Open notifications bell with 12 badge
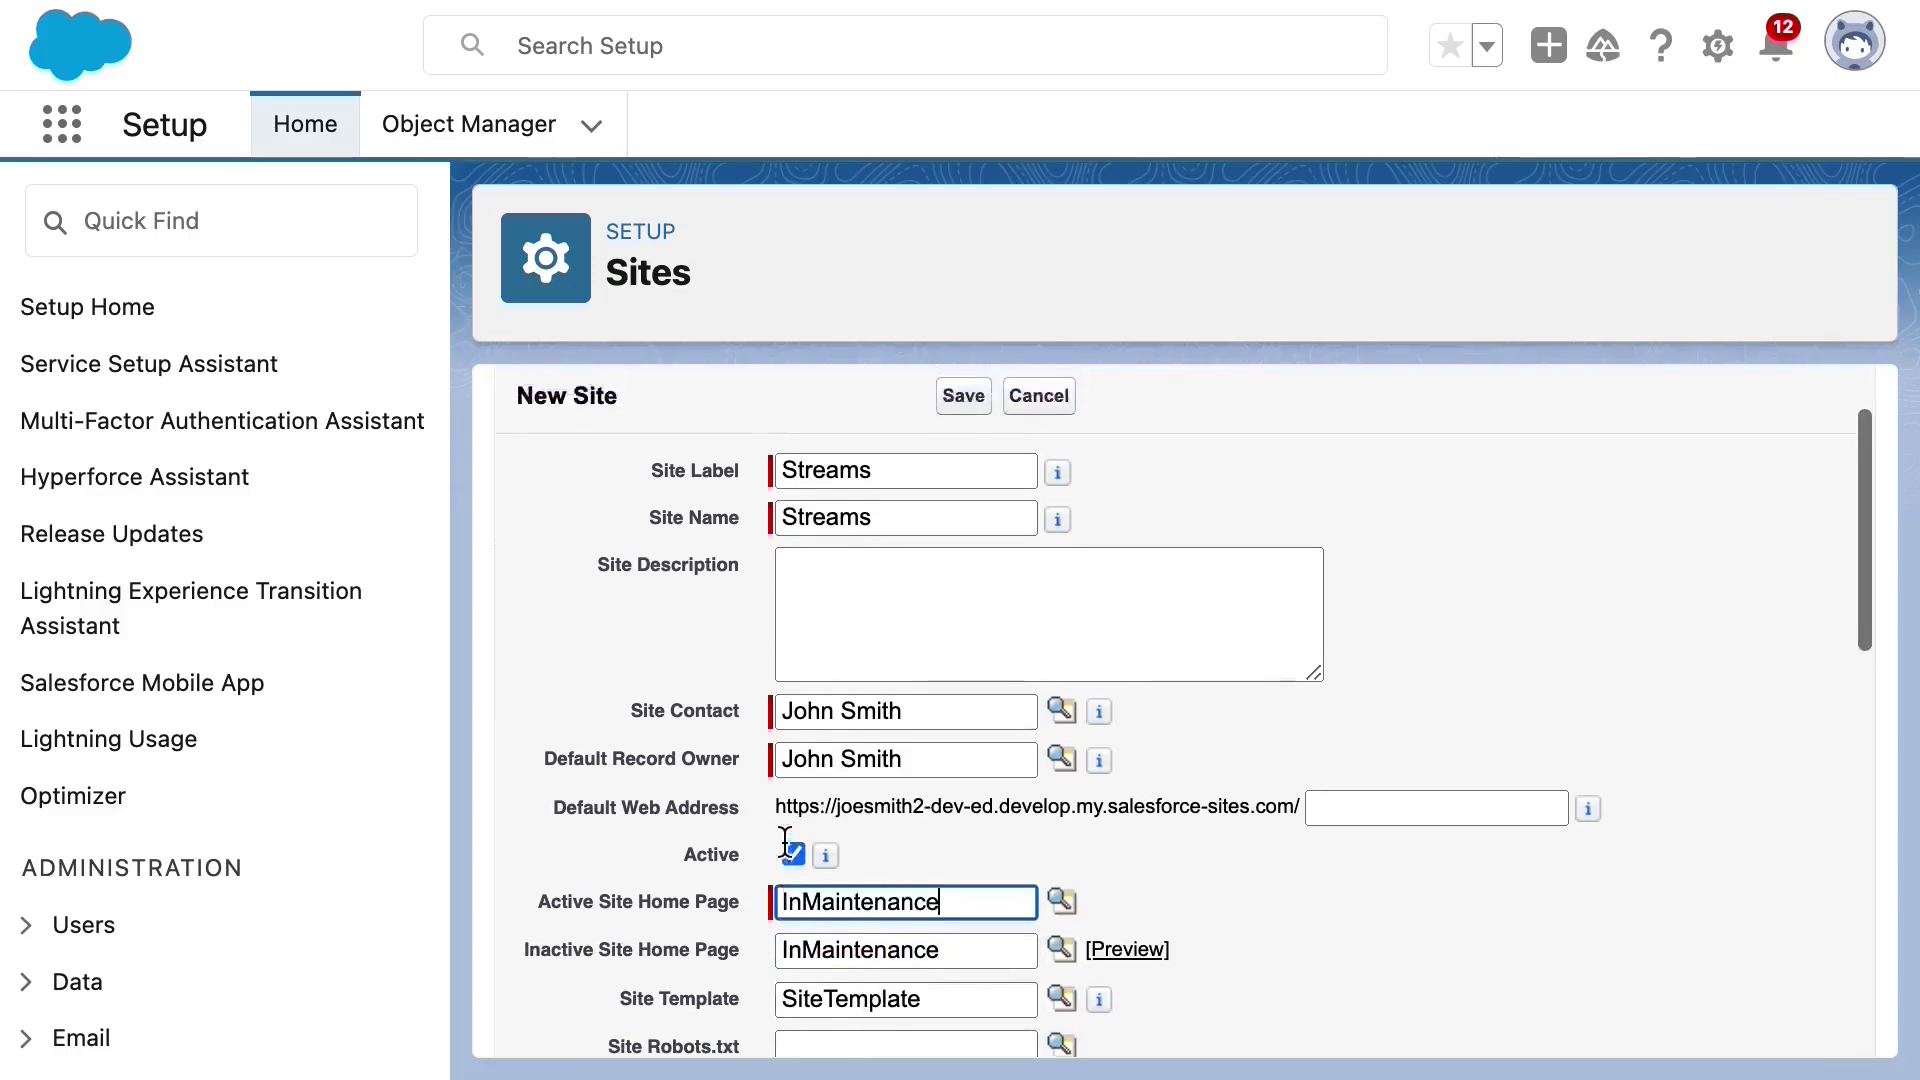Screen dimensions: 1920x1080 pyautogui.click(x=1777, y=42)
